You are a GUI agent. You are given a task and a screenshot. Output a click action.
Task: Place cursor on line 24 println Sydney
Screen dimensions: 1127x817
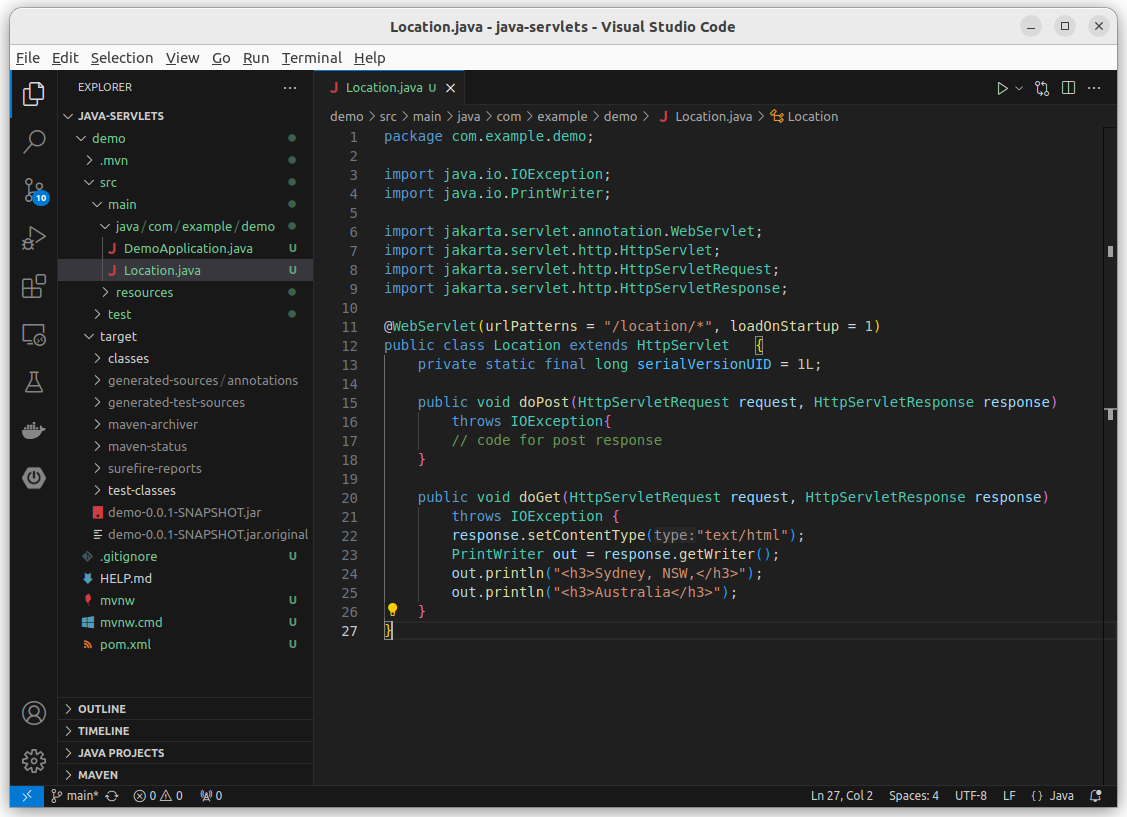coord(607,573)
